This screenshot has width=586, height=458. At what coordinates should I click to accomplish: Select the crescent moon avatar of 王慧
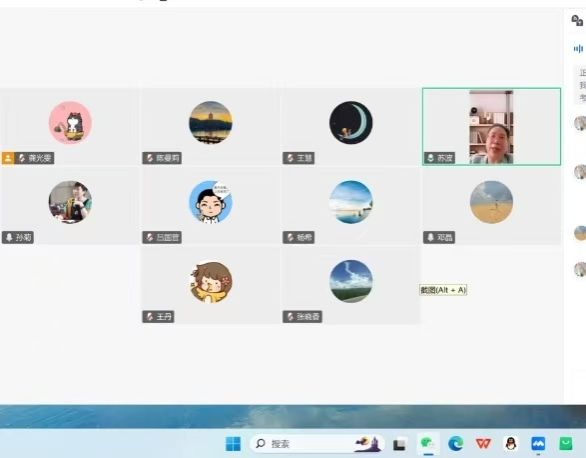[351, 123]
